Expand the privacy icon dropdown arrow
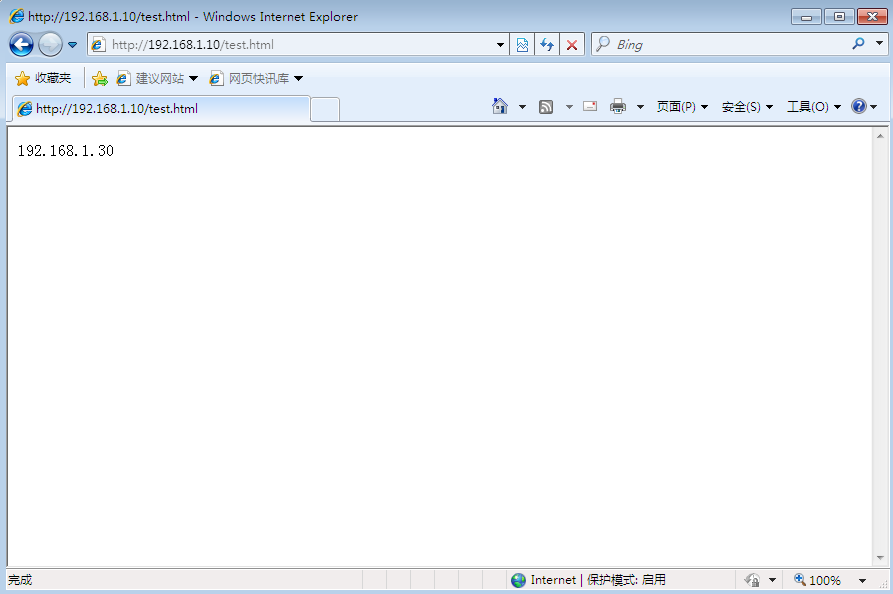Screen dimensions: 893x594 [x=772, y=580]
